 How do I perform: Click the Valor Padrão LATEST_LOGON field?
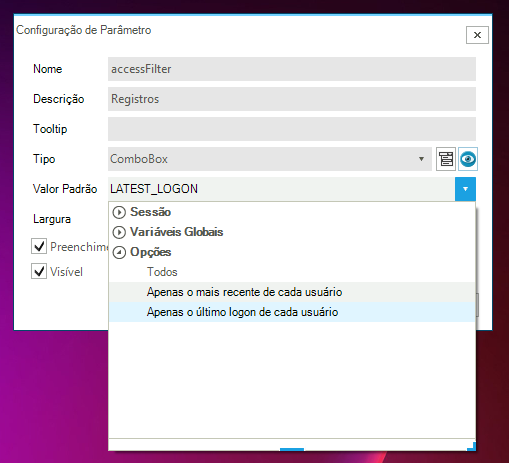coord(282,189)
